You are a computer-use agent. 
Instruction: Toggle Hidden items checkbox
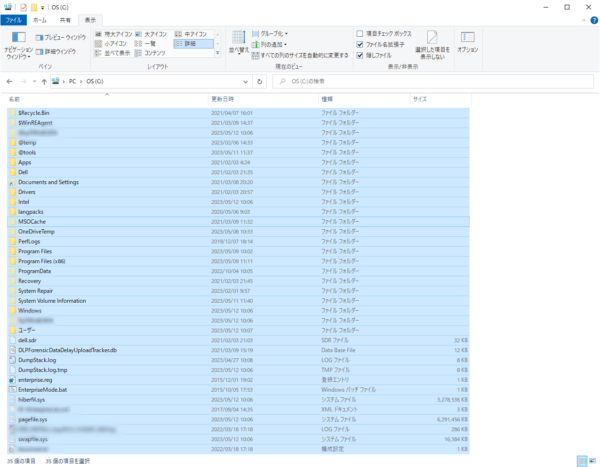coord(360,55)
